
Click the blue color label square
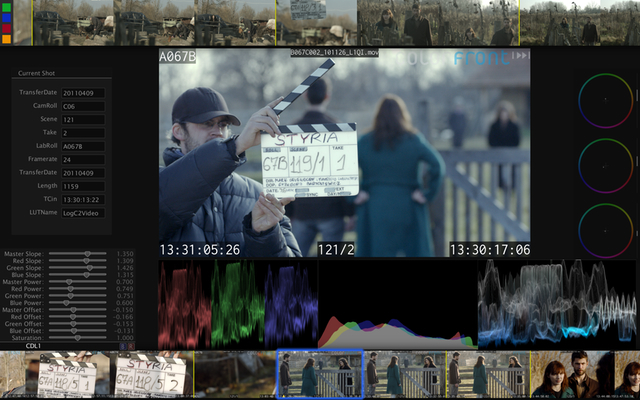tap(8, 17)
